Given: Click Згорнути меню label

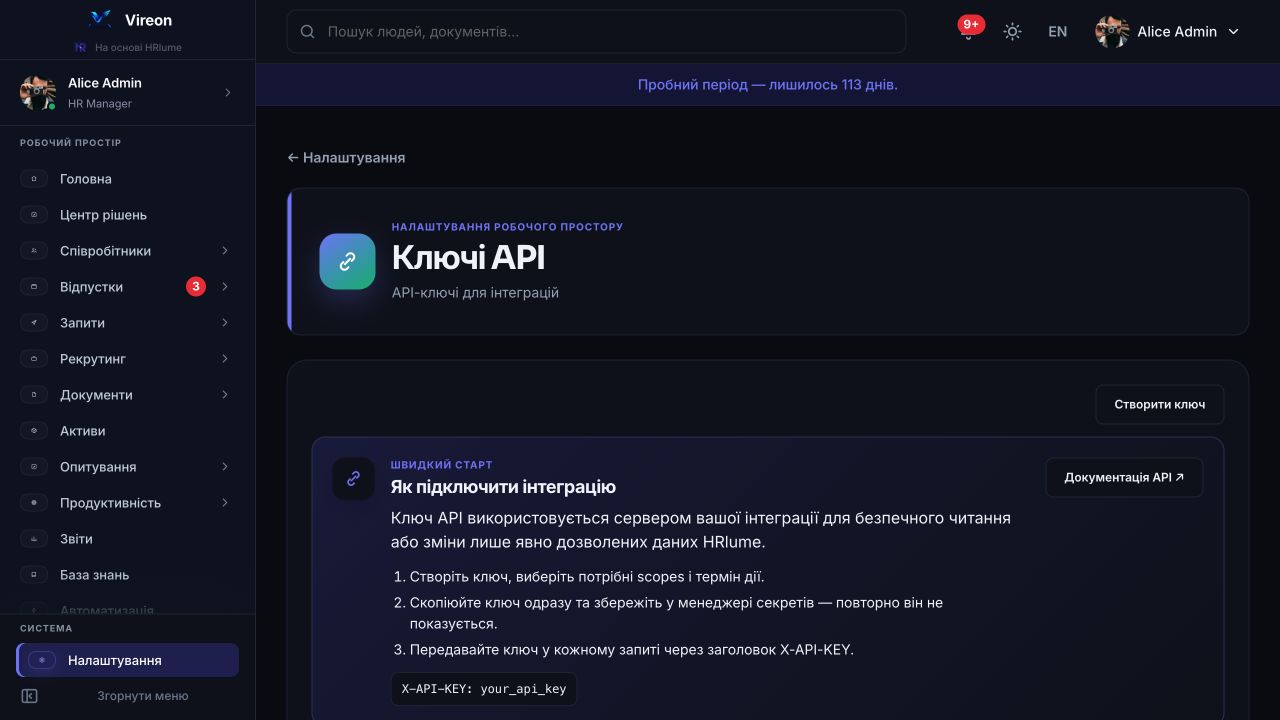Looking at the screenshot, I should tap(142, 696).
